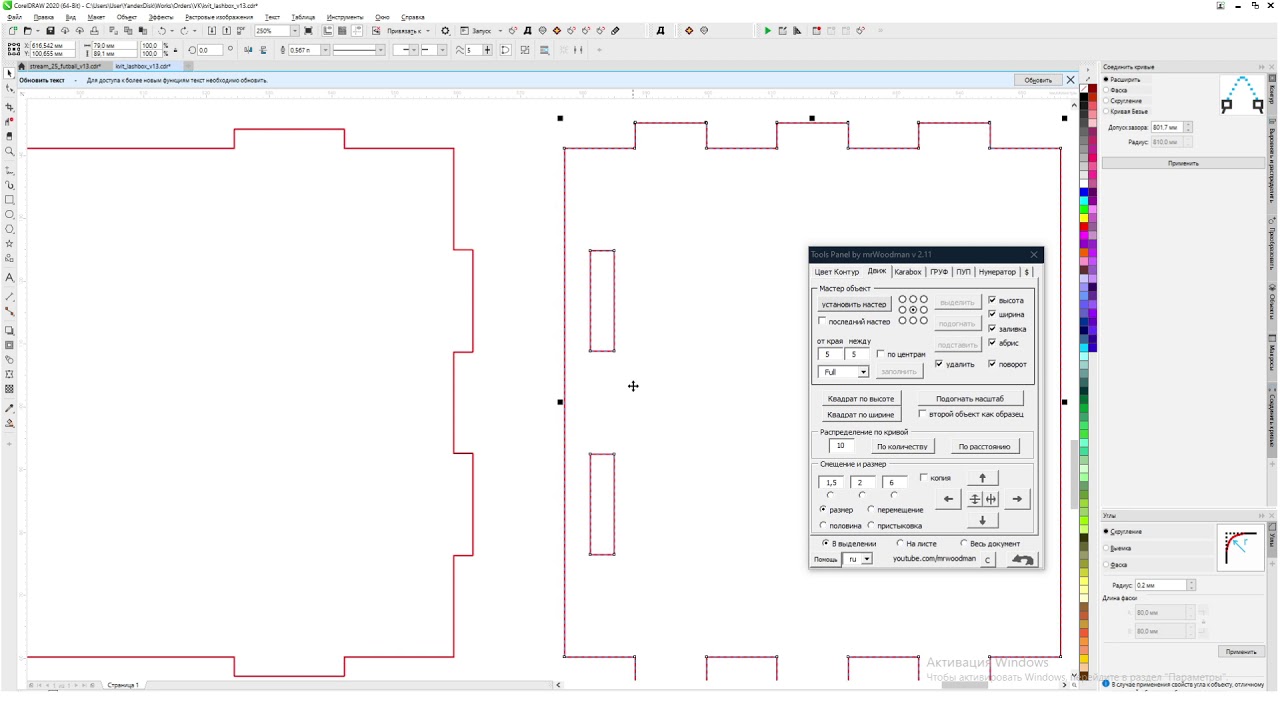Click the Save icon in standard toolbar
This screenshot has width=1280, height=720.
point(51,31)
